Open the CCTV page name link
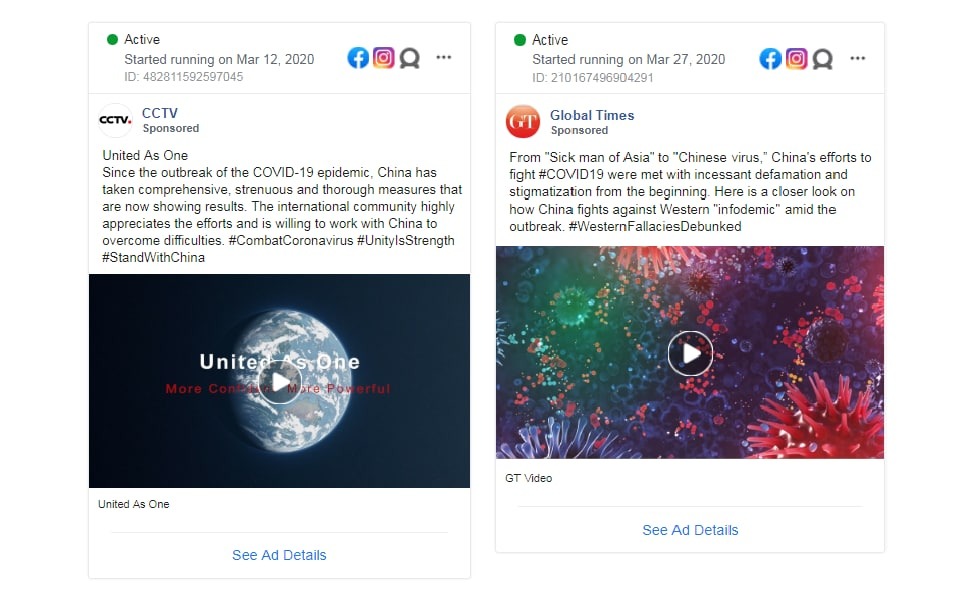 coord(160,113)
